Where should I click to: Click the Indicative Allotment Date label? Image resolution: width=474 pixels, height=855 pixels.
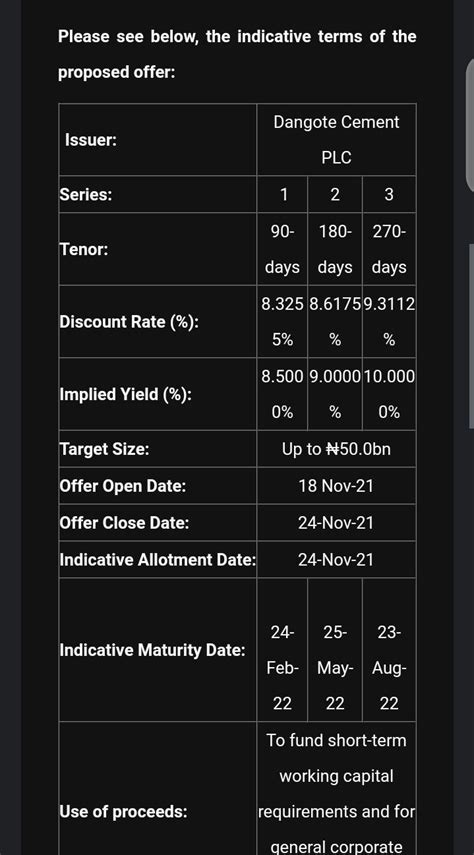158,560
